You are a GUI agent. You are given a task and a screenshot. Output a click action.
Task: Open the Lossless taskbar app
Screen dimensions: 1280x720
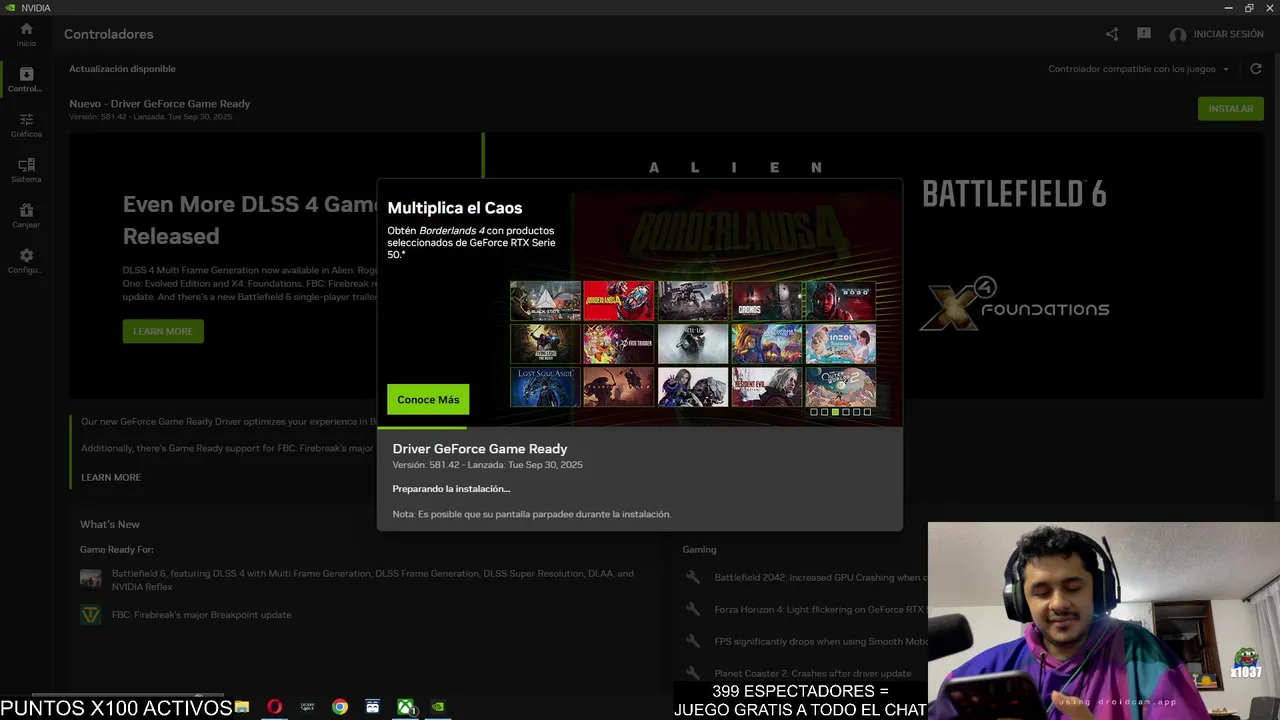[x=307, y=707]
